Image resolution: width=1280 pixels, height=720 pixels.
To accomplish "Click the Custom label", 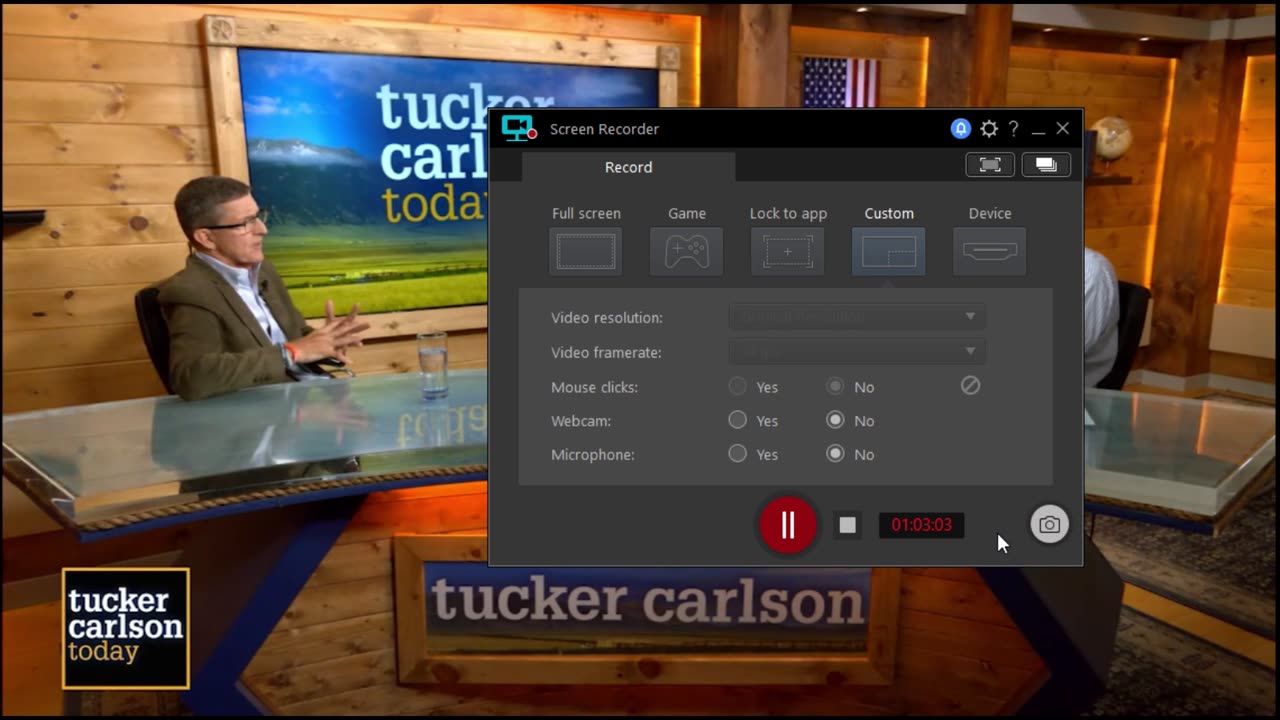I will click(889, 213).
